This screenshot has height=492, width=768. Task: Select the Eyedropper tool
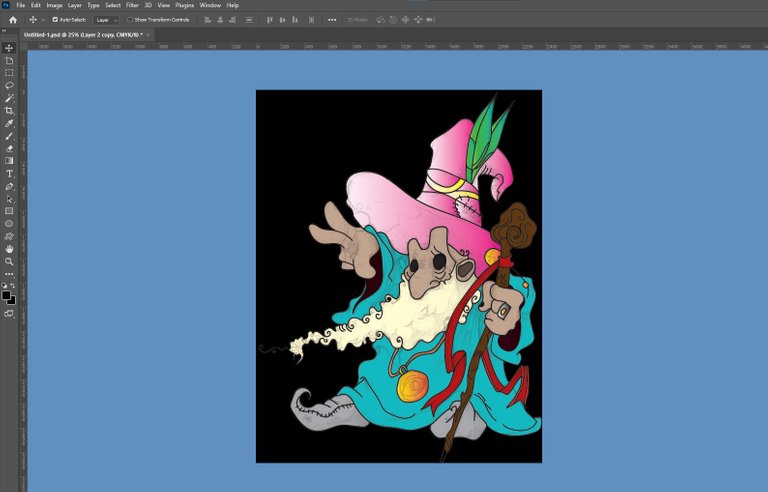(9, 123)
